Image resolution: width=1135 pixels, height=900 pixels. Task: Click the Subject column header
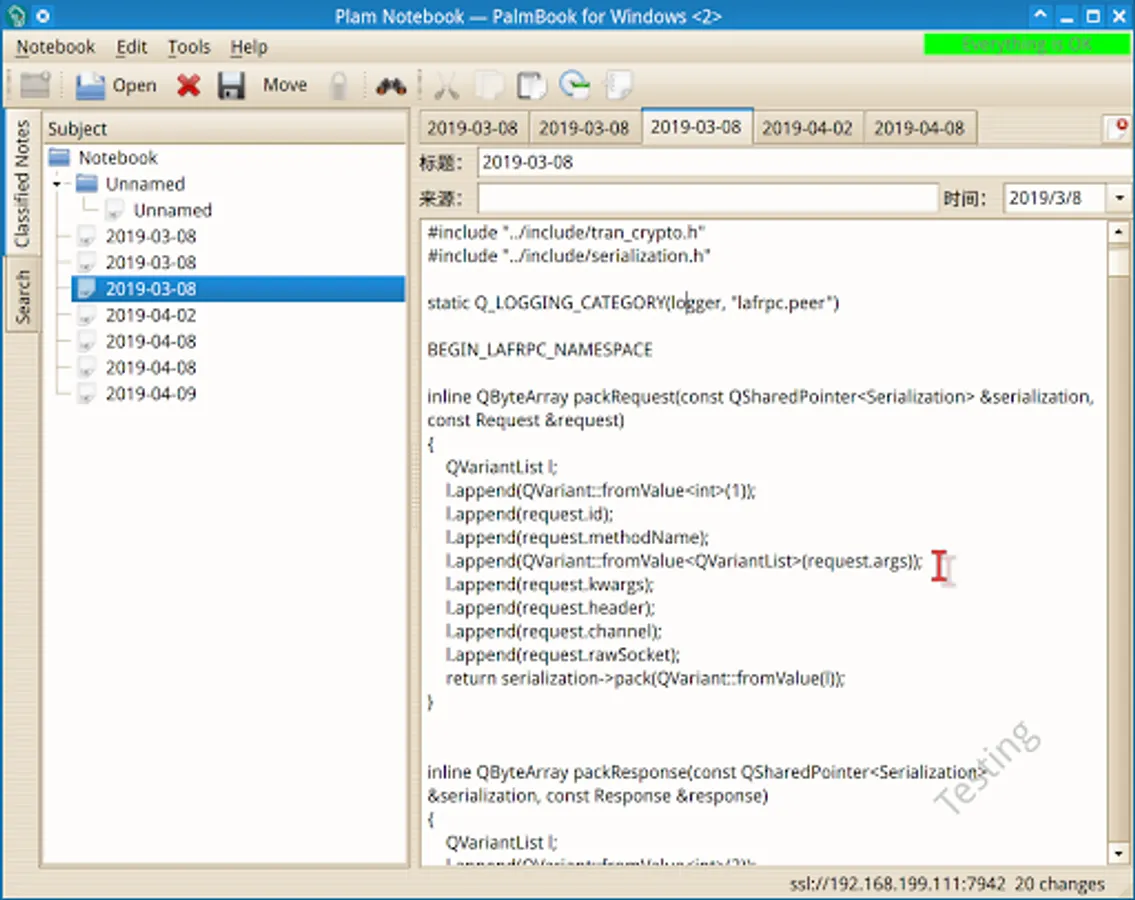[224, 128]
